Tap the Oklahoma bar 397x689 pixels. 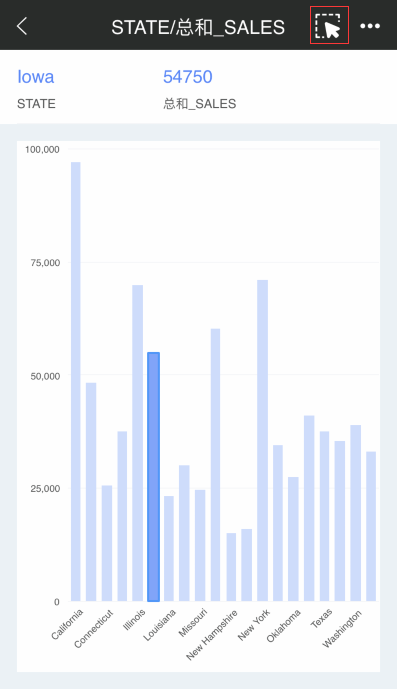click(x=293, y=539)
